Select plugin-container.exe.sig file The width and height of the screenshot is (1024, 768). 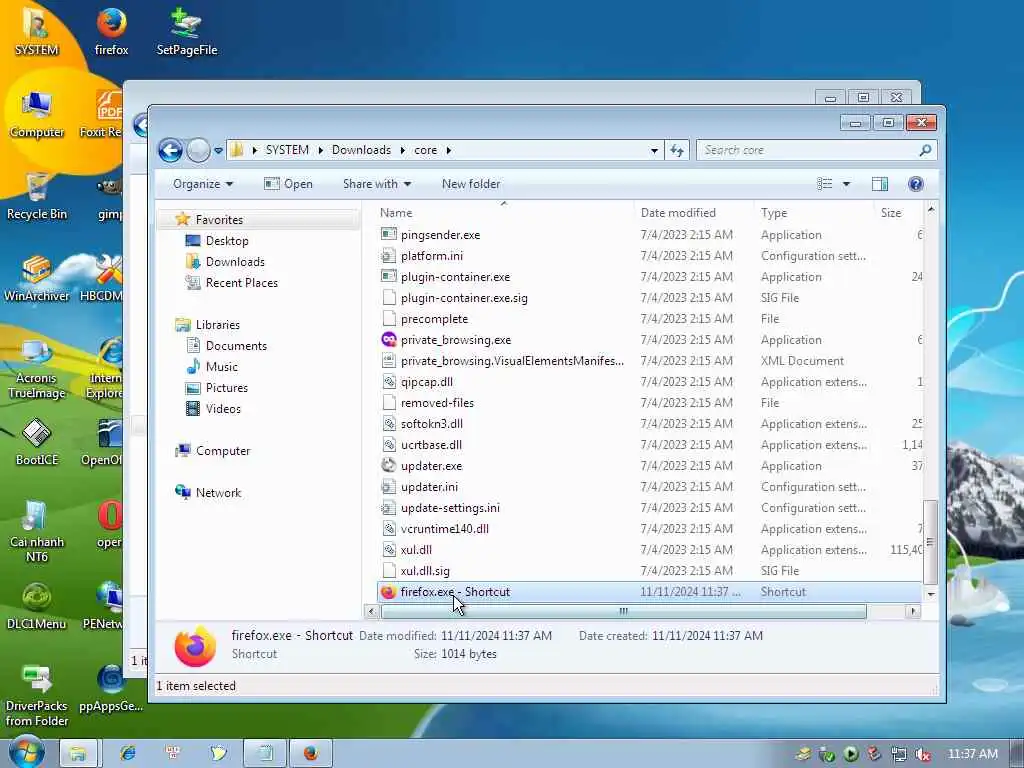click(x=464, y=298)
